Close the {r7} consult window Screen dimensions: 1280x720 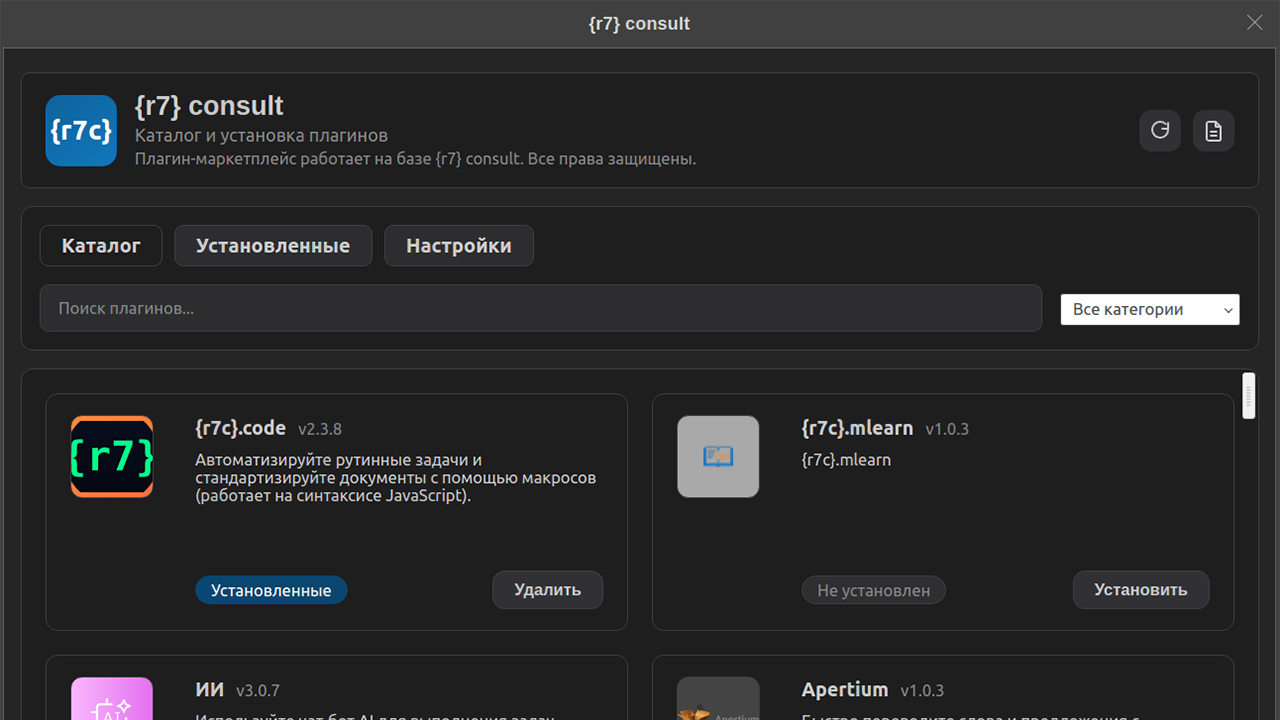coord(1254,23)
